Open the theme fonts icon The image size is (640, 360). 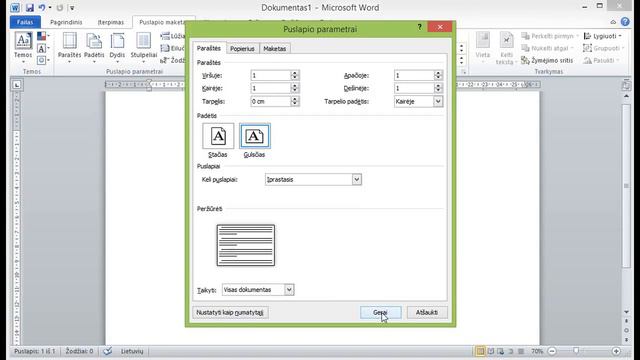coord(42,49)
